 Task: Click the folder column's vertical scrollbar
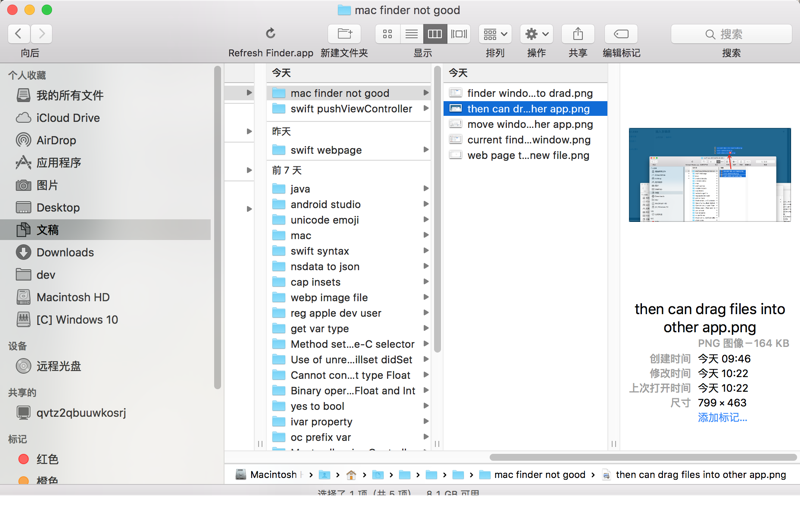pyautogui.click(x=437, y=209)
